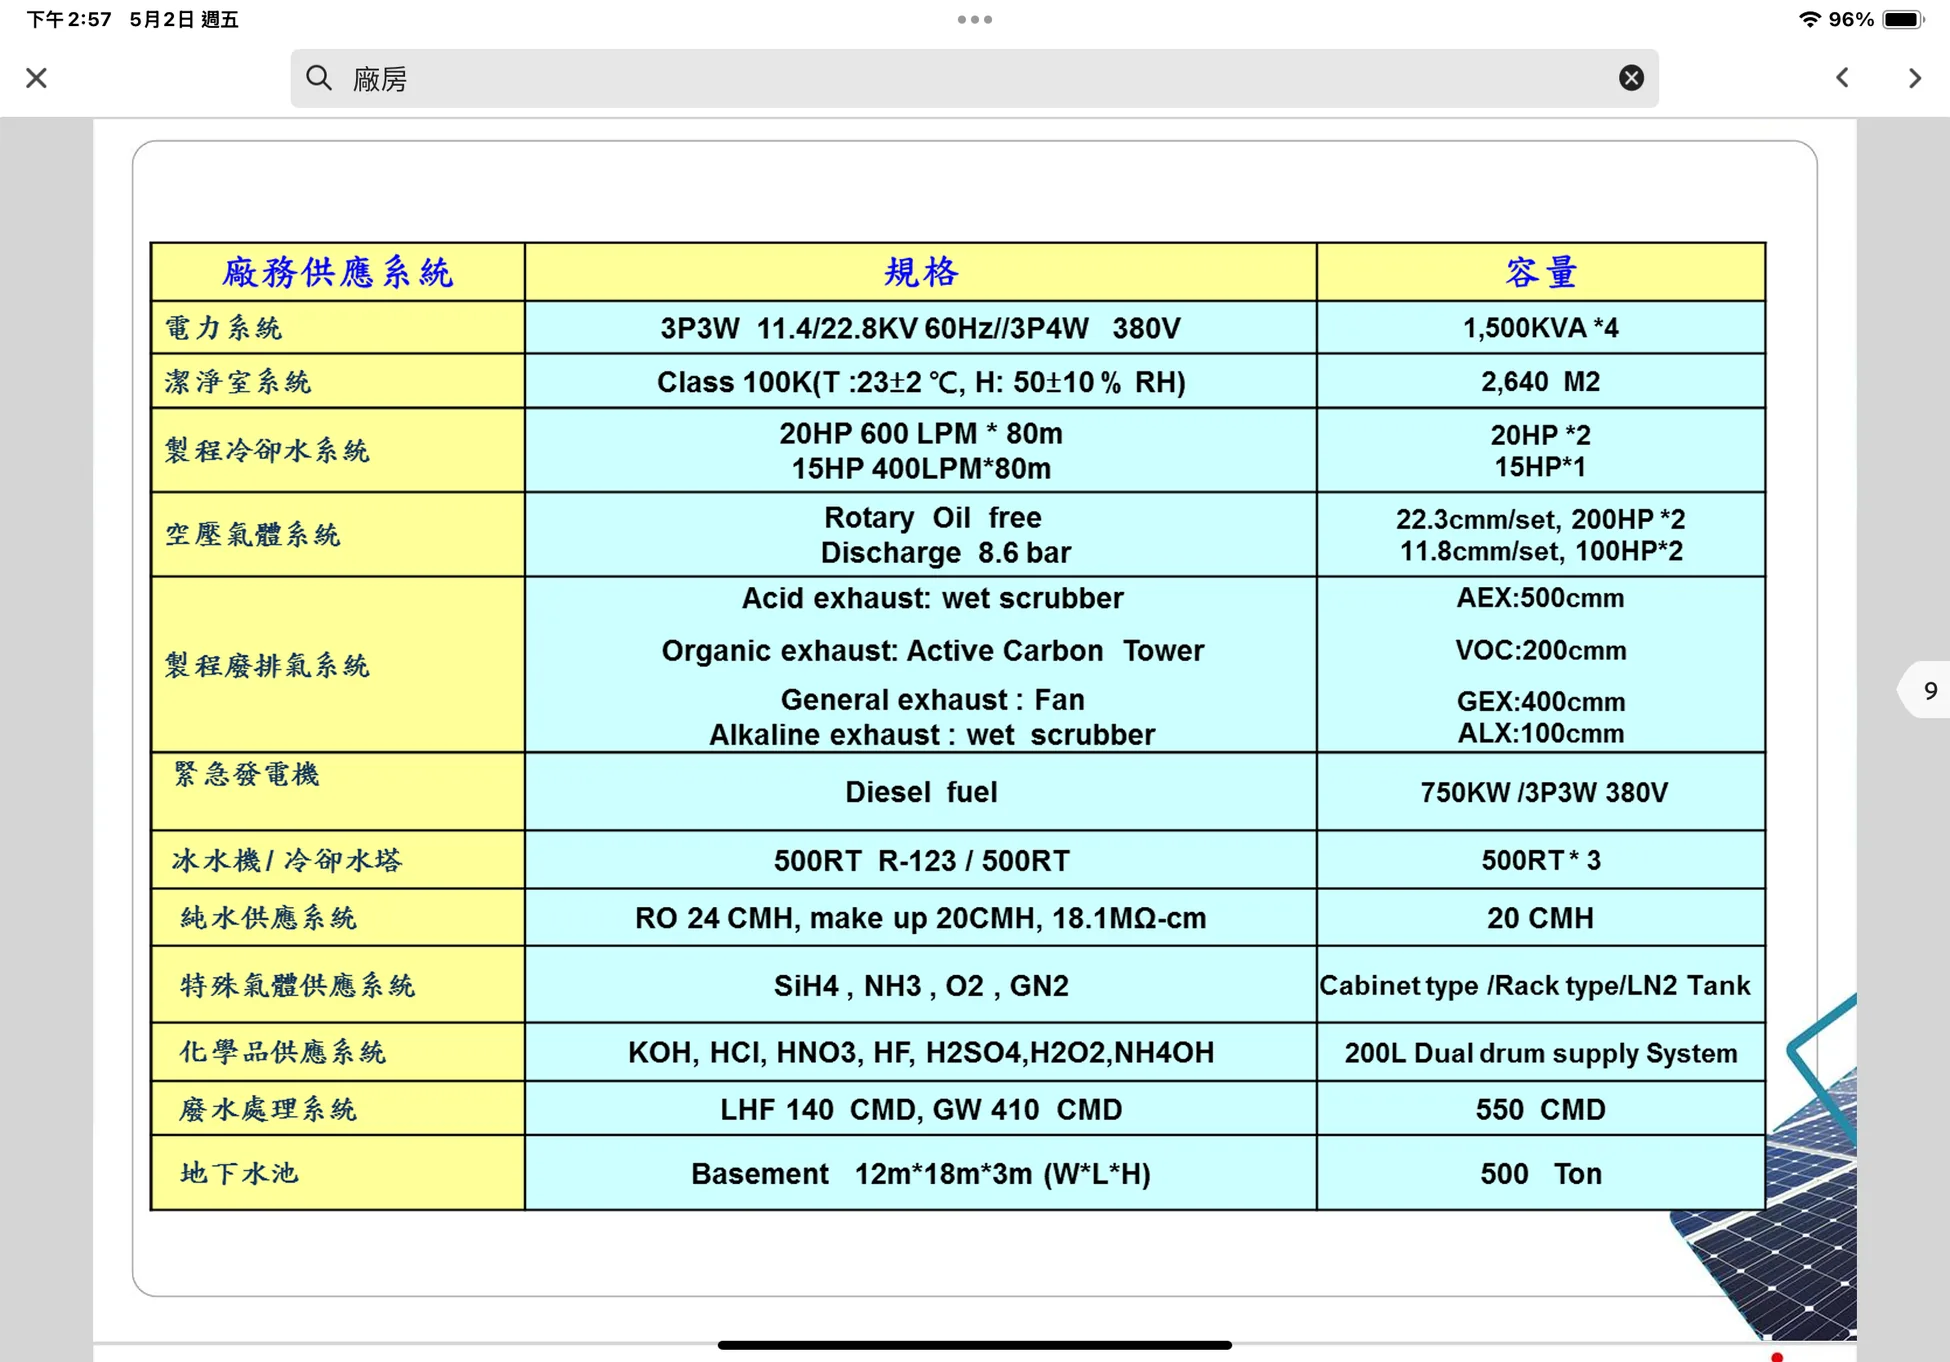Select the 製程冷卻水系統 row label
The height and width of the screenshot is (1362, 1950).
[338, 450]
